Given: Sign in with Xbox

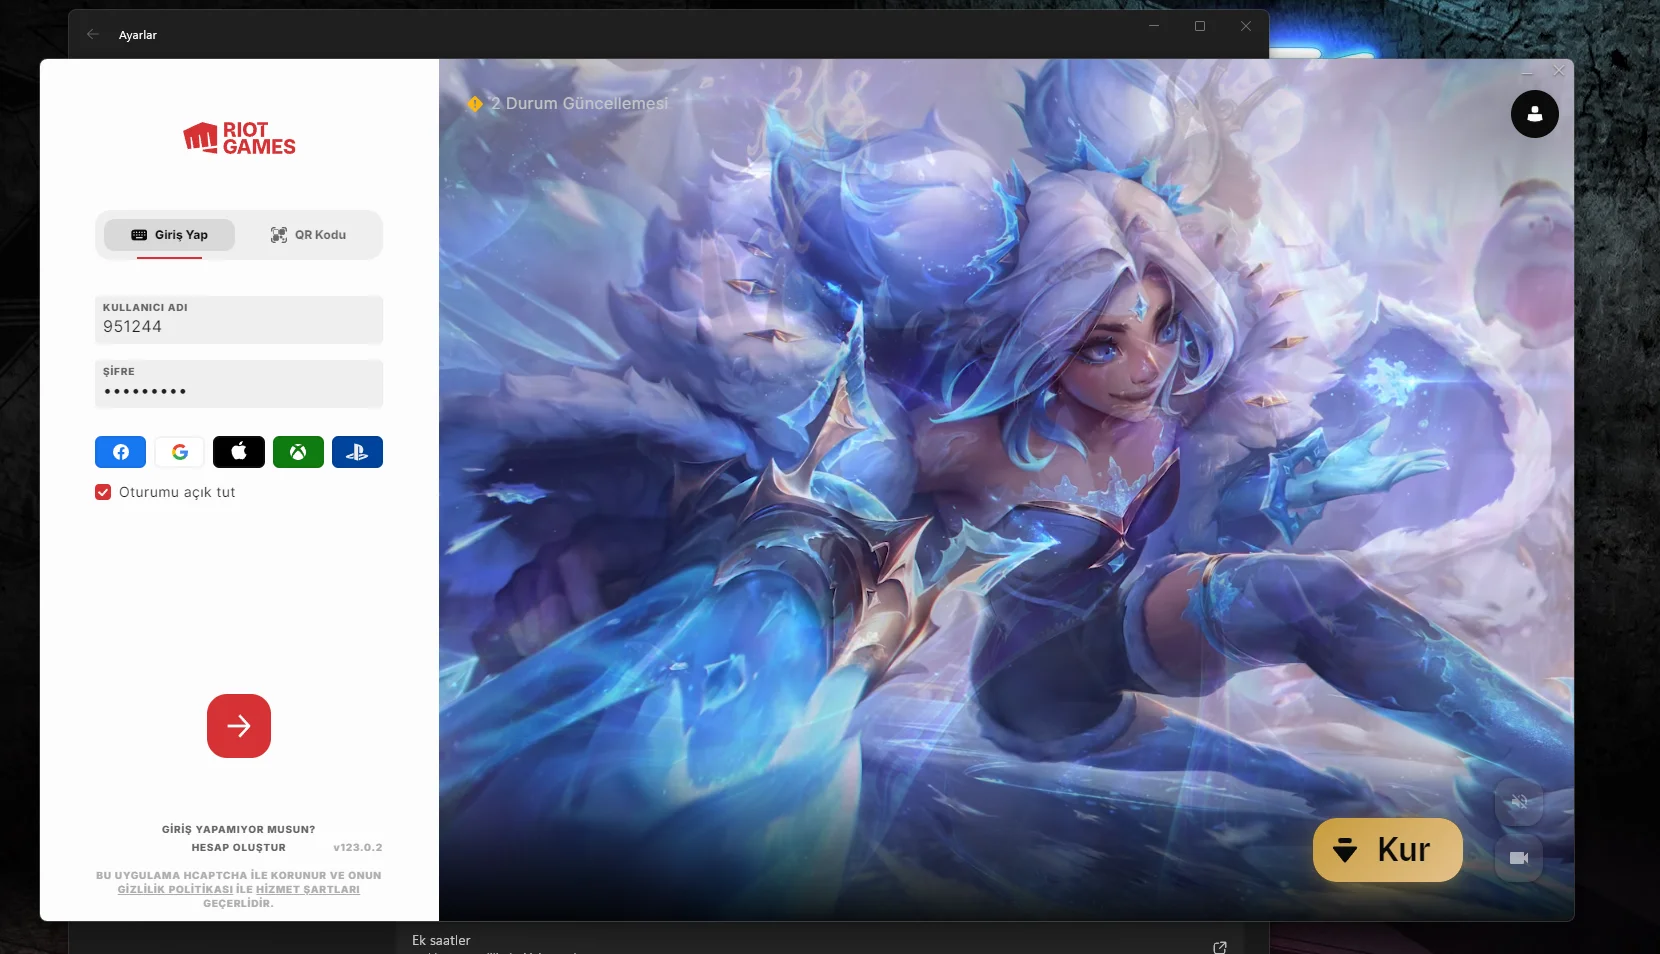Looking at the screenshot, I should click(x=298, y=452).
